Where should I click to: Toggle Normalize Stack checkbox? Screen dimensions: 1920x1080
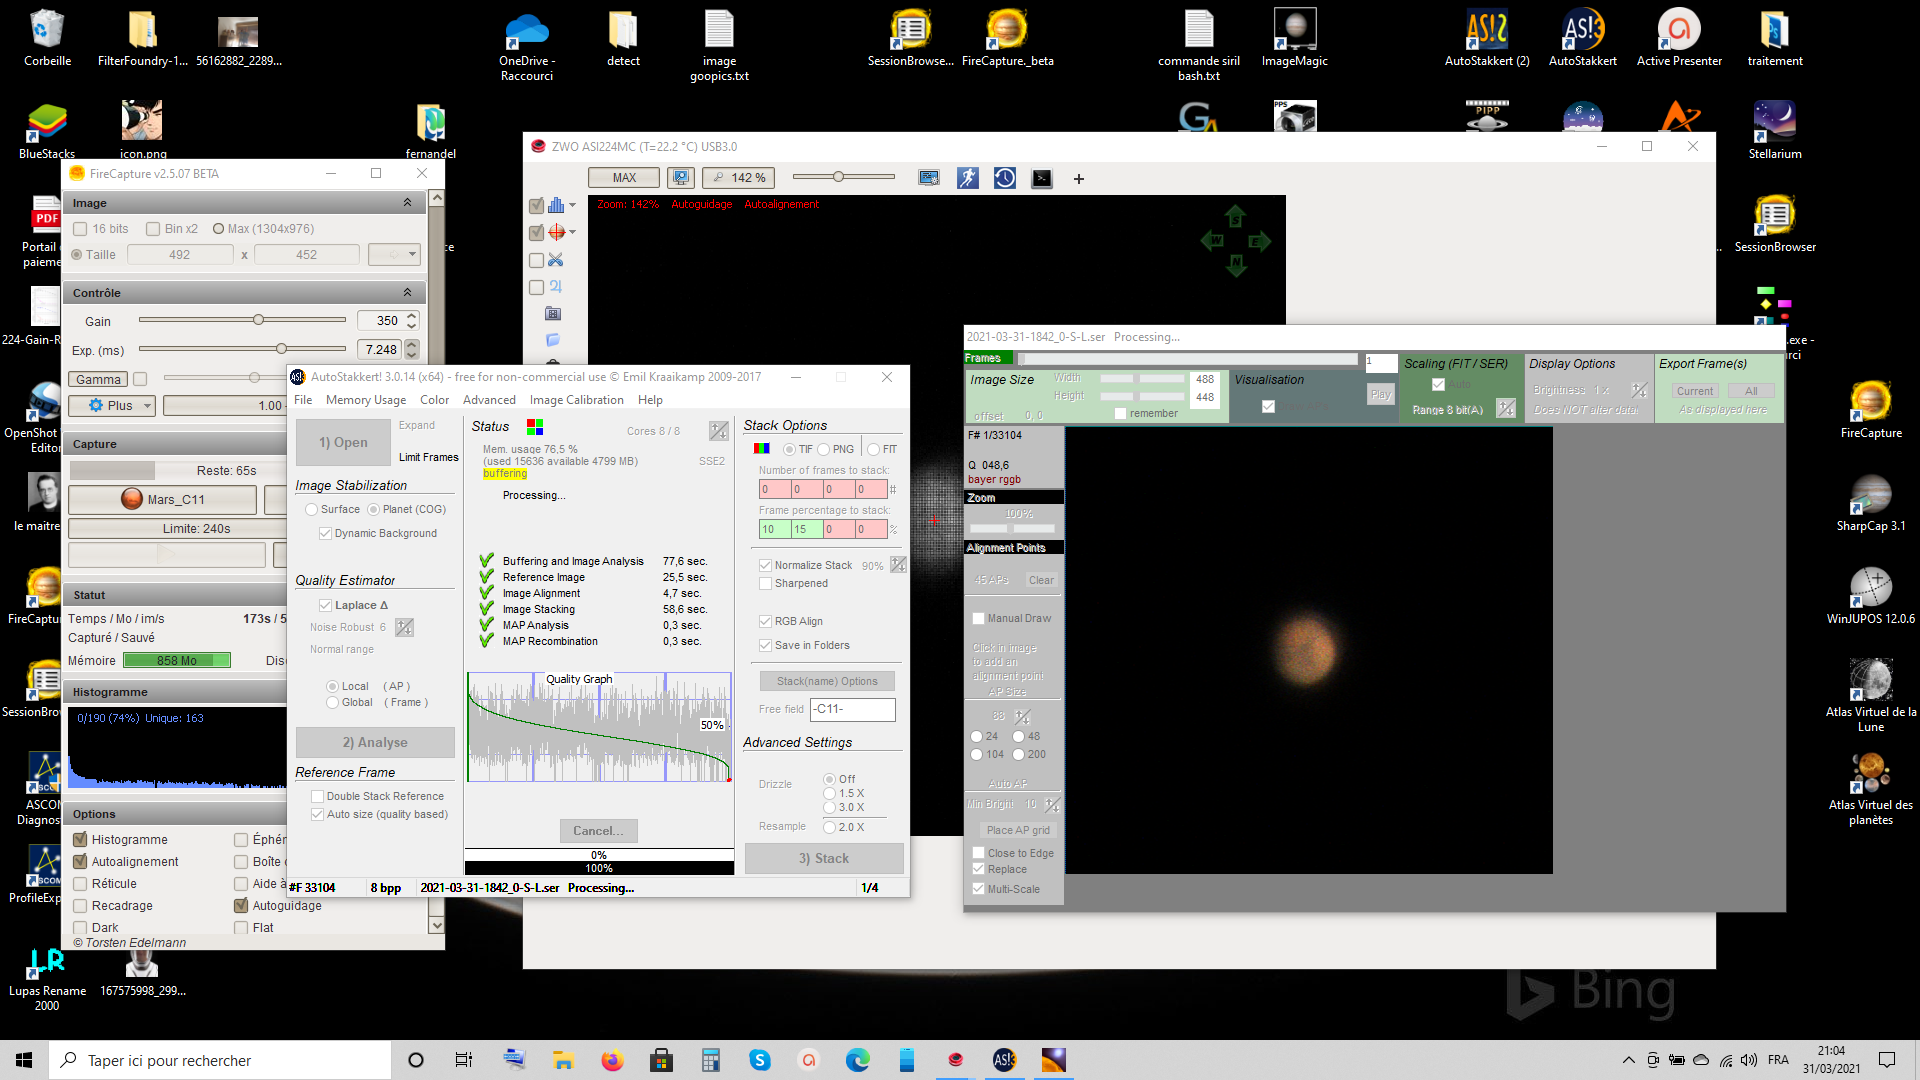tap(765, 565)
